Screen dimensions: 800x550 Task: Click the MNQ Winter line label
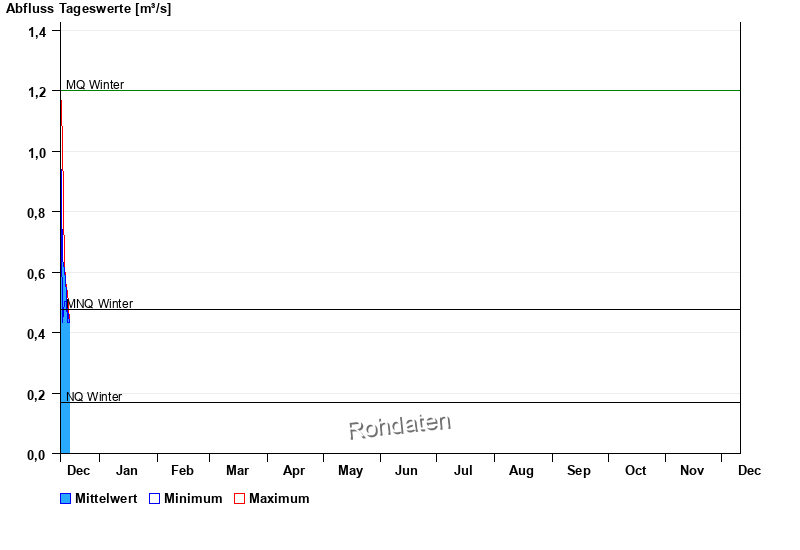point(99,304)
